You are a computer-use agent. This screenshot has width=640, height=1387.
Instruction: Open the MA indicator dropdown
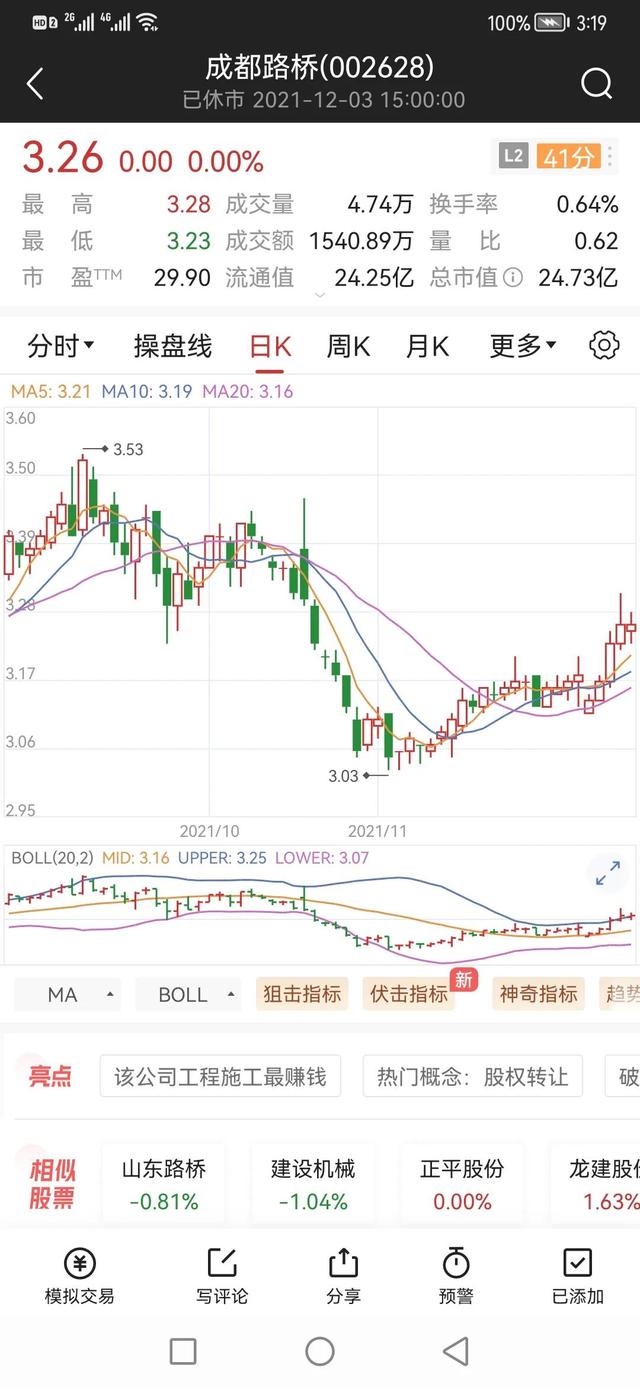(x=67, y=994)
